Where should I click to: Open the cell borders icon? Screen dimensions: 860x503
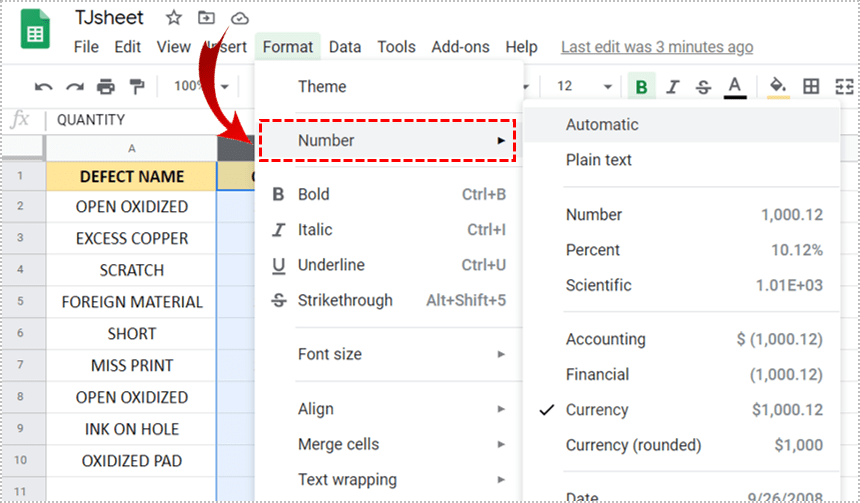pos(811,86)
